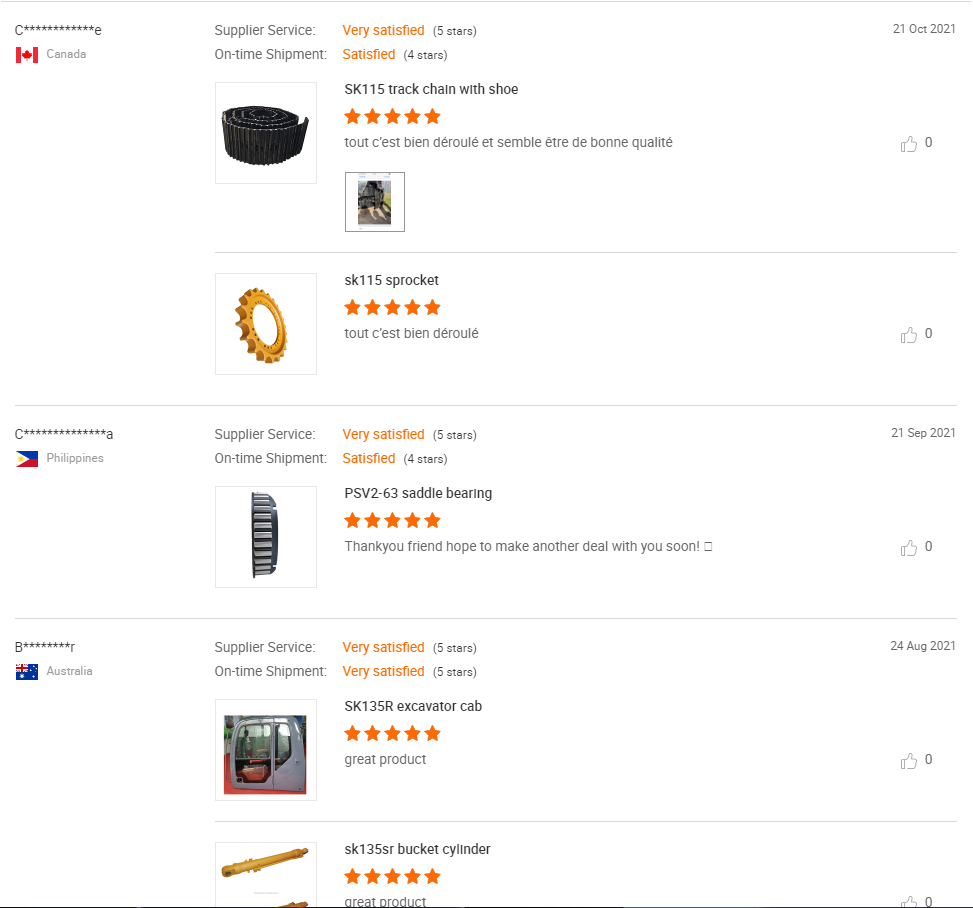Open the reviewer's attached photo thumbnail
The width and height of the screenshot is (973, 908).
point(375,202)
